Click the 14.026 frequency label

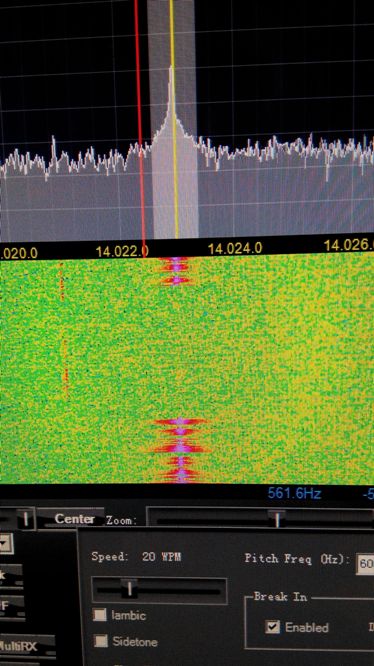[349, 245]
